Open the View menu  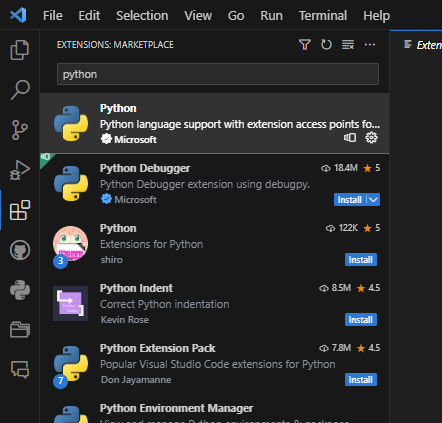[x=198, y=15]
